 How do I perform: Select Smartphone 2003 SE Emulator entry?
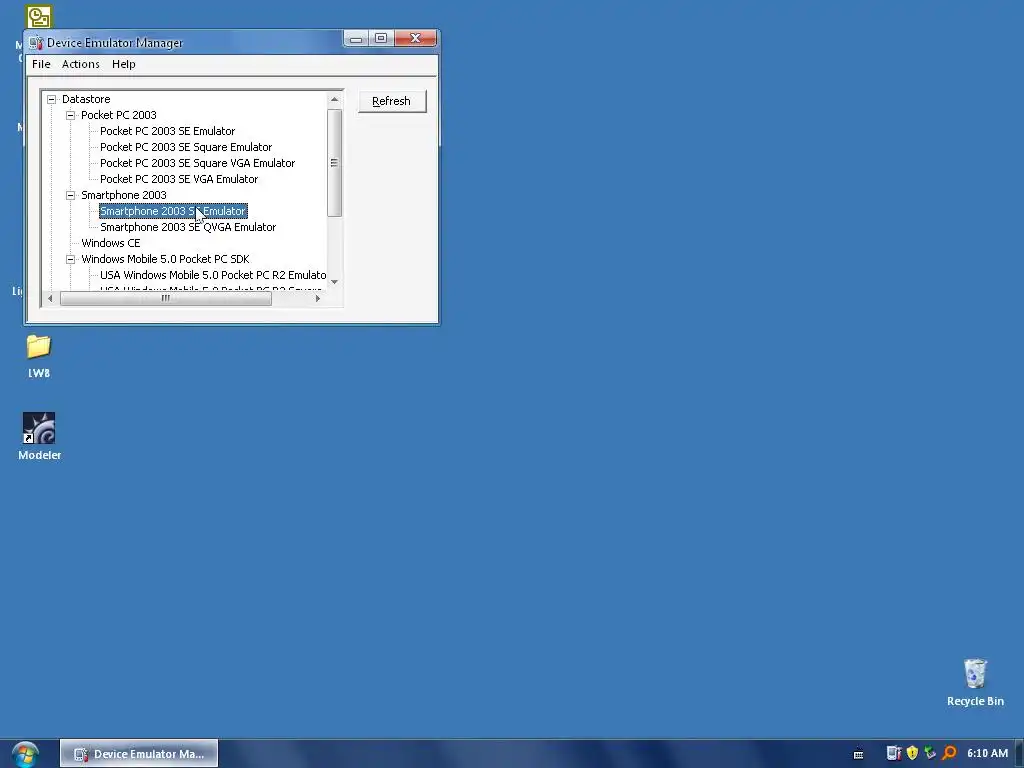pyautogui.click(x=173, y=211)
